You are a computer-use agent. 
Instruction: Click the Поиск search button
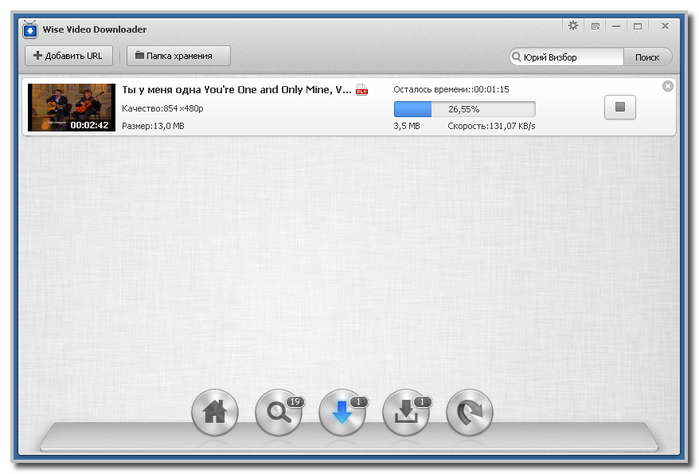click(647, 57)
